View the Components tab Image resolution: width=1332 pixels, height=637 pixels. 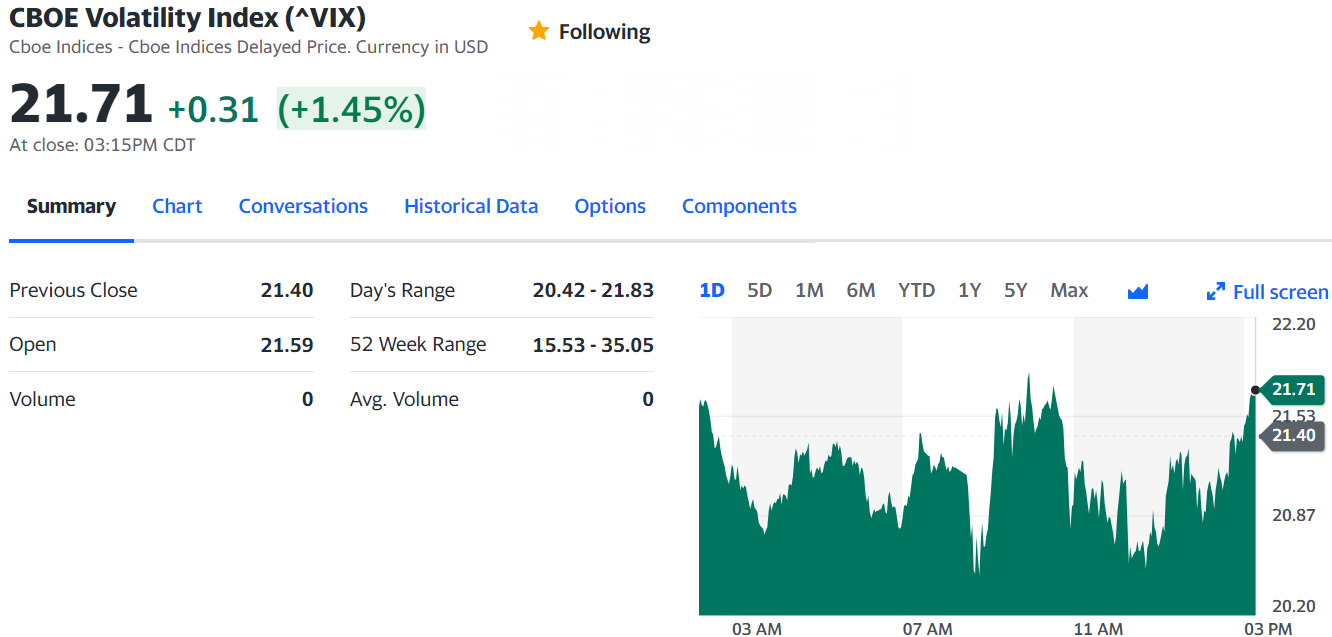[x=739, y=206]
